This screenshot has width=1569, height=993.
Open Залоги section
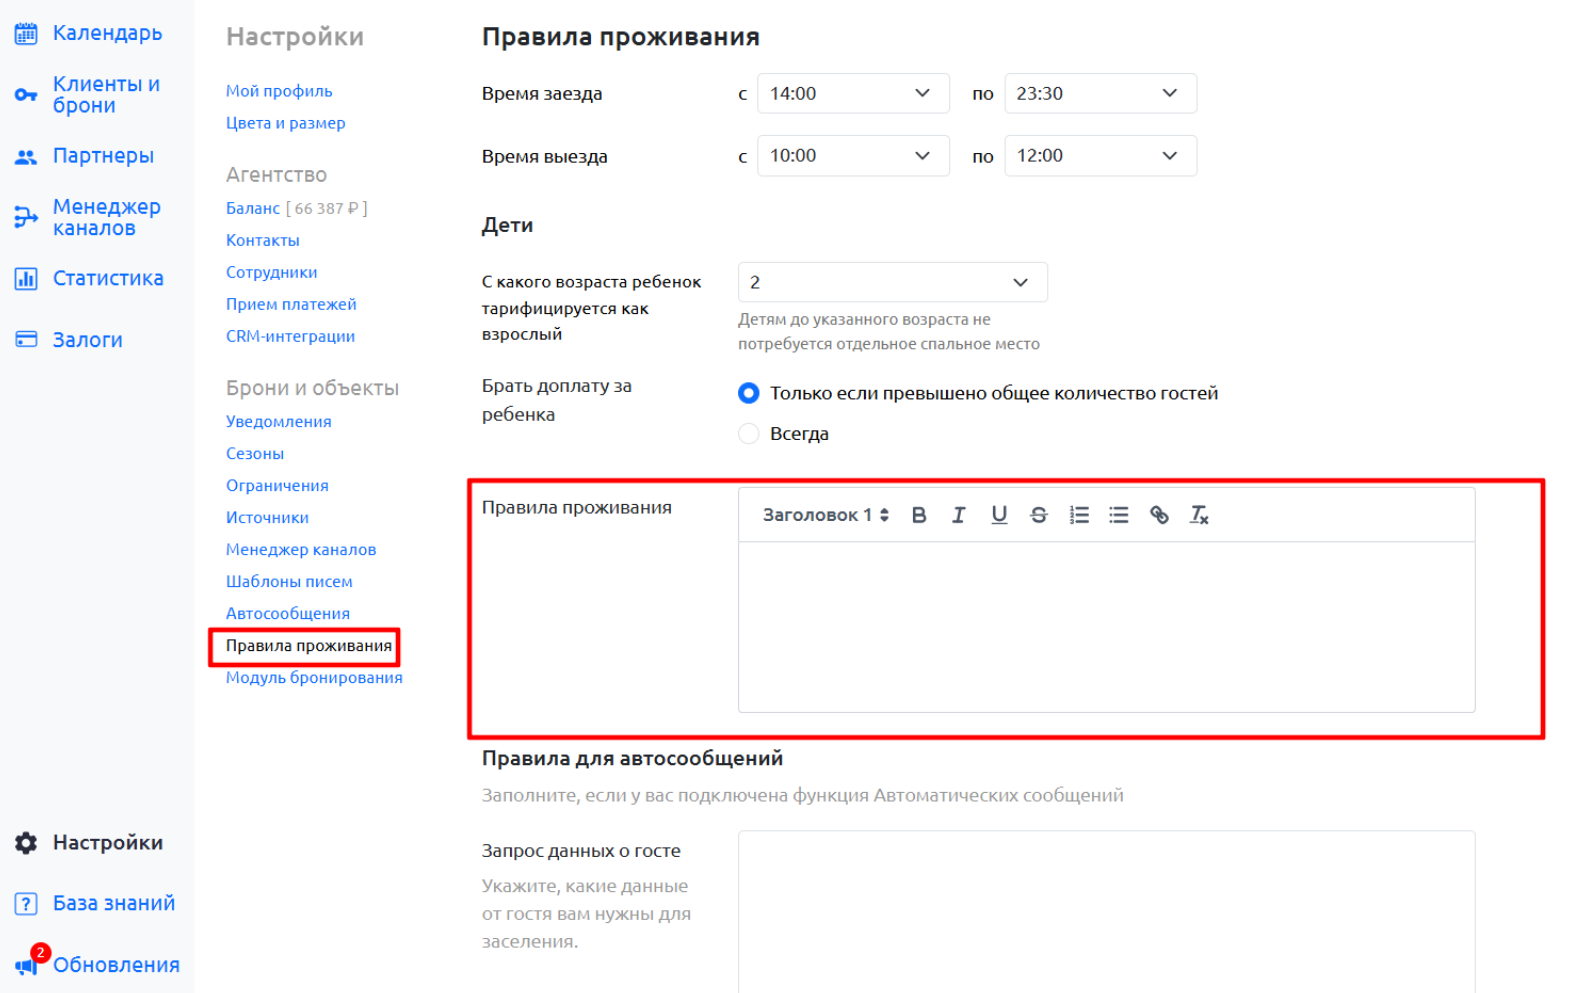pyautogui.click(x=88, y=340)
